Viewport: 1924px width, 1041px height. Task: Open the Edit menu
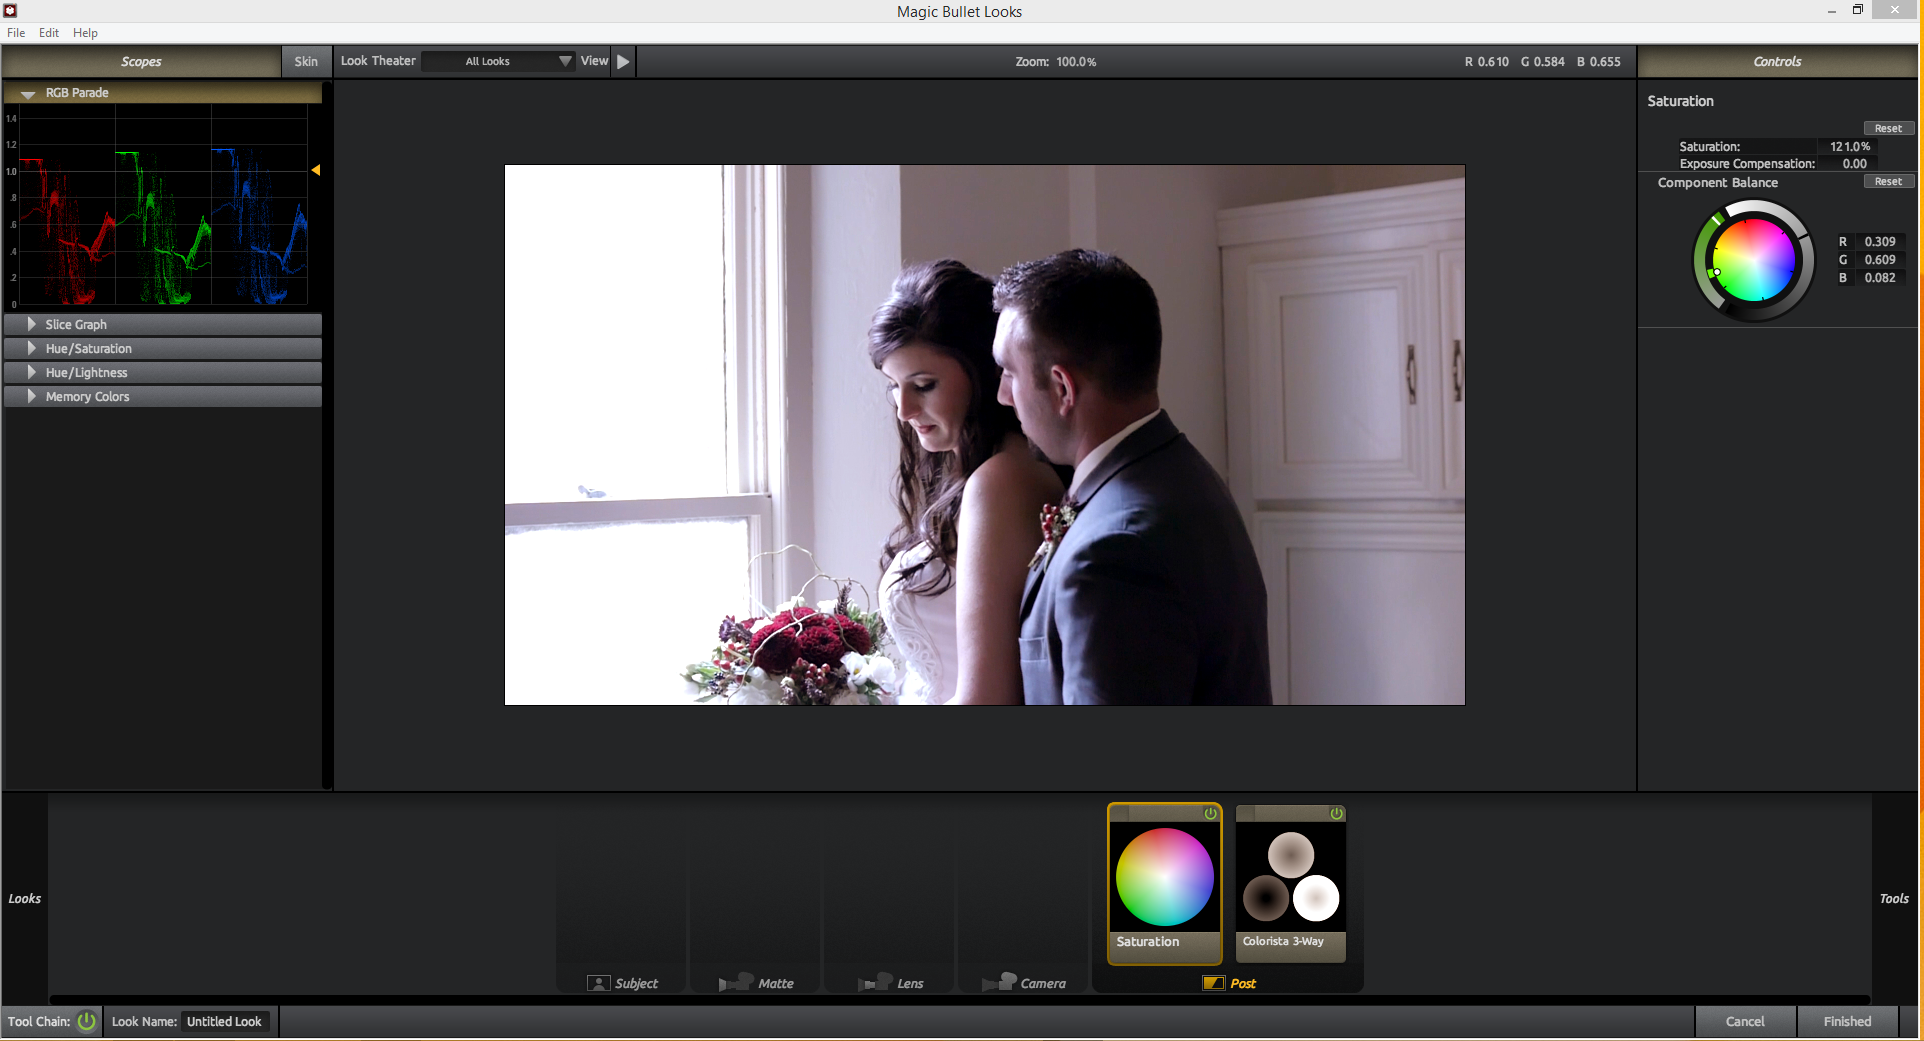[x=49, y=33]
